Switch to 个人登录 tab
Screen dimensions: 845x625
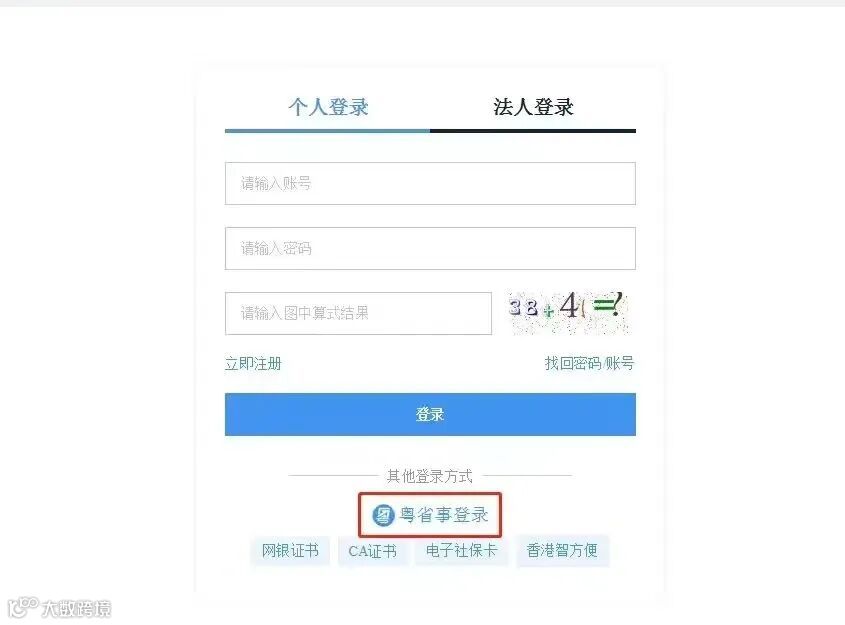328,107
